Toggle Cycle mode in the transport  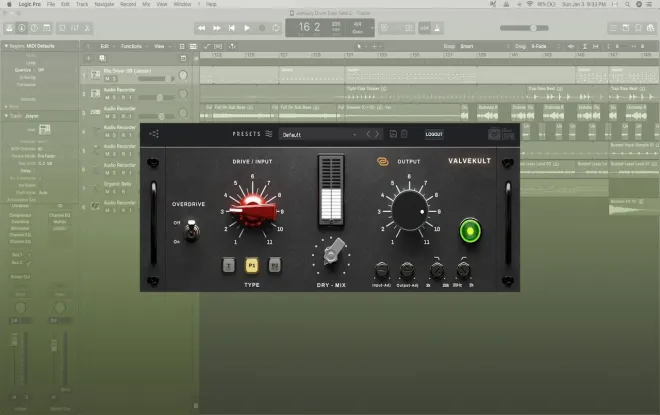click(x=276, y=28)
